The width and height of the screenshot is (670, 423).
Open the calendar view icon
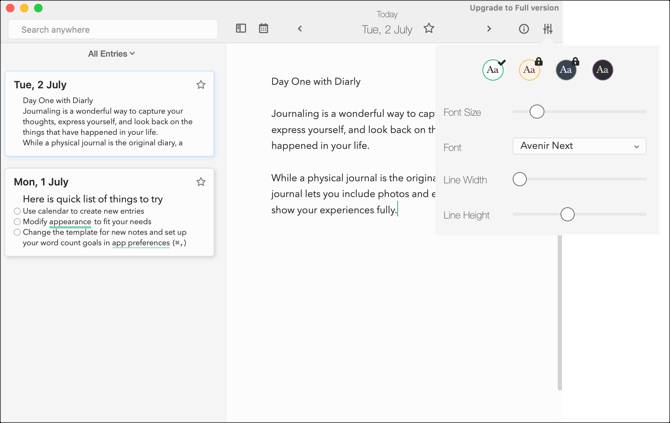coord(264,28)
